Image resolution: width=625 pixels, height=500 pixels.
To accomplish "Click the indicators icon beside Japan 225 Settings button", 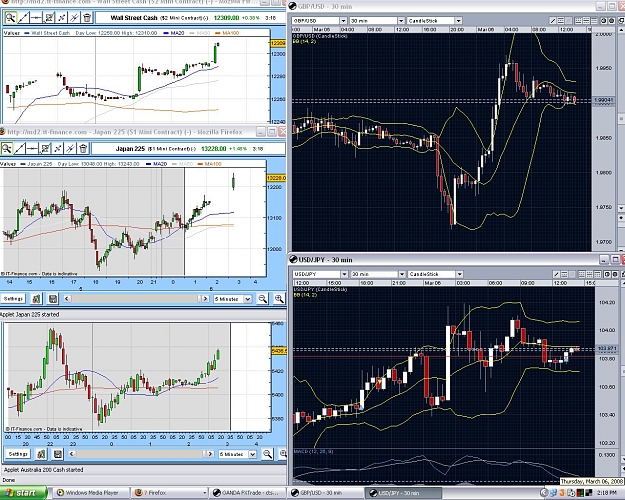I will coord(36,299).
